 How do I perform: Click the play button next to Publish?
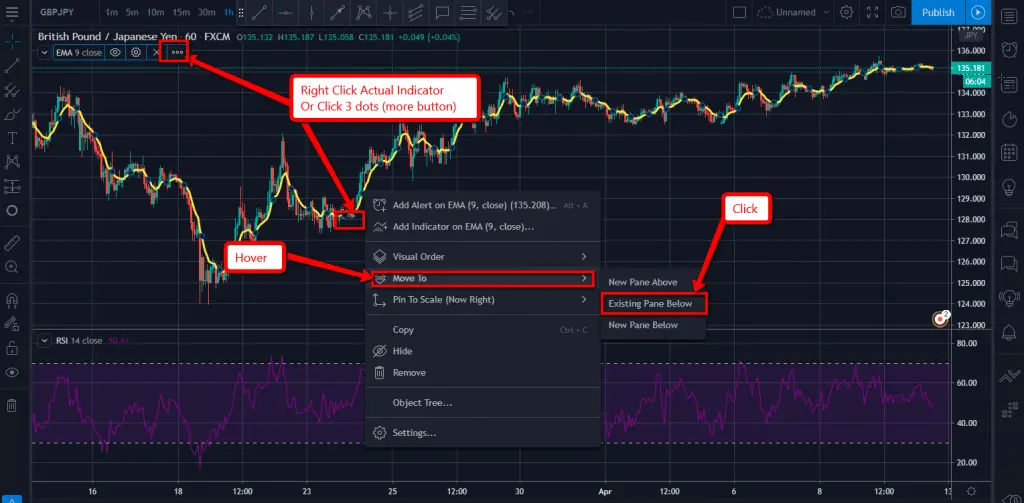[978, 12]
